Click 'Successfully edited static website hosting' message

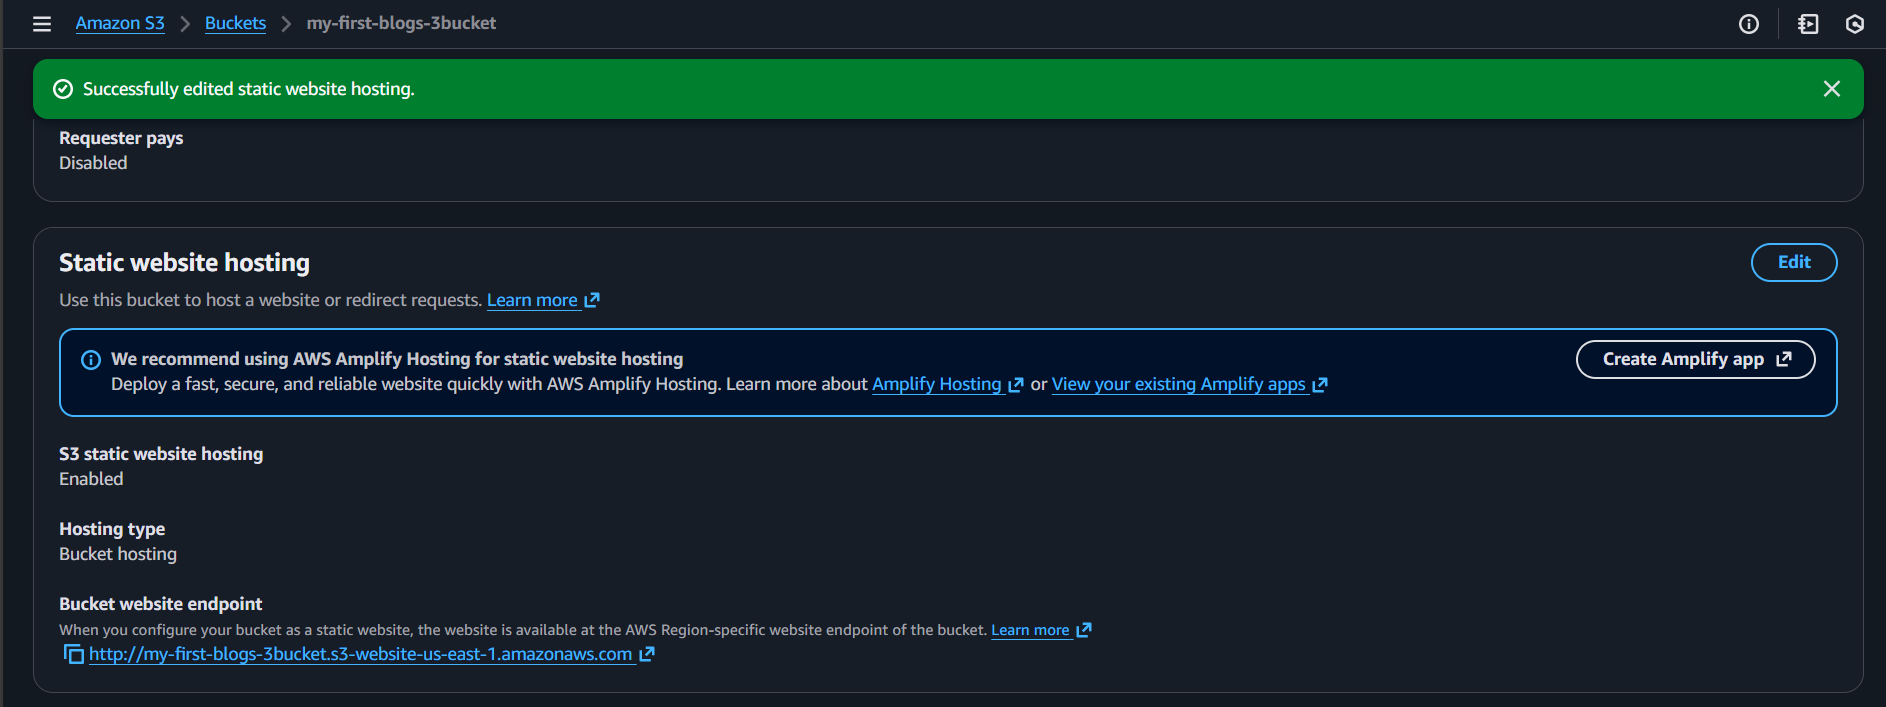coord(248,89)
